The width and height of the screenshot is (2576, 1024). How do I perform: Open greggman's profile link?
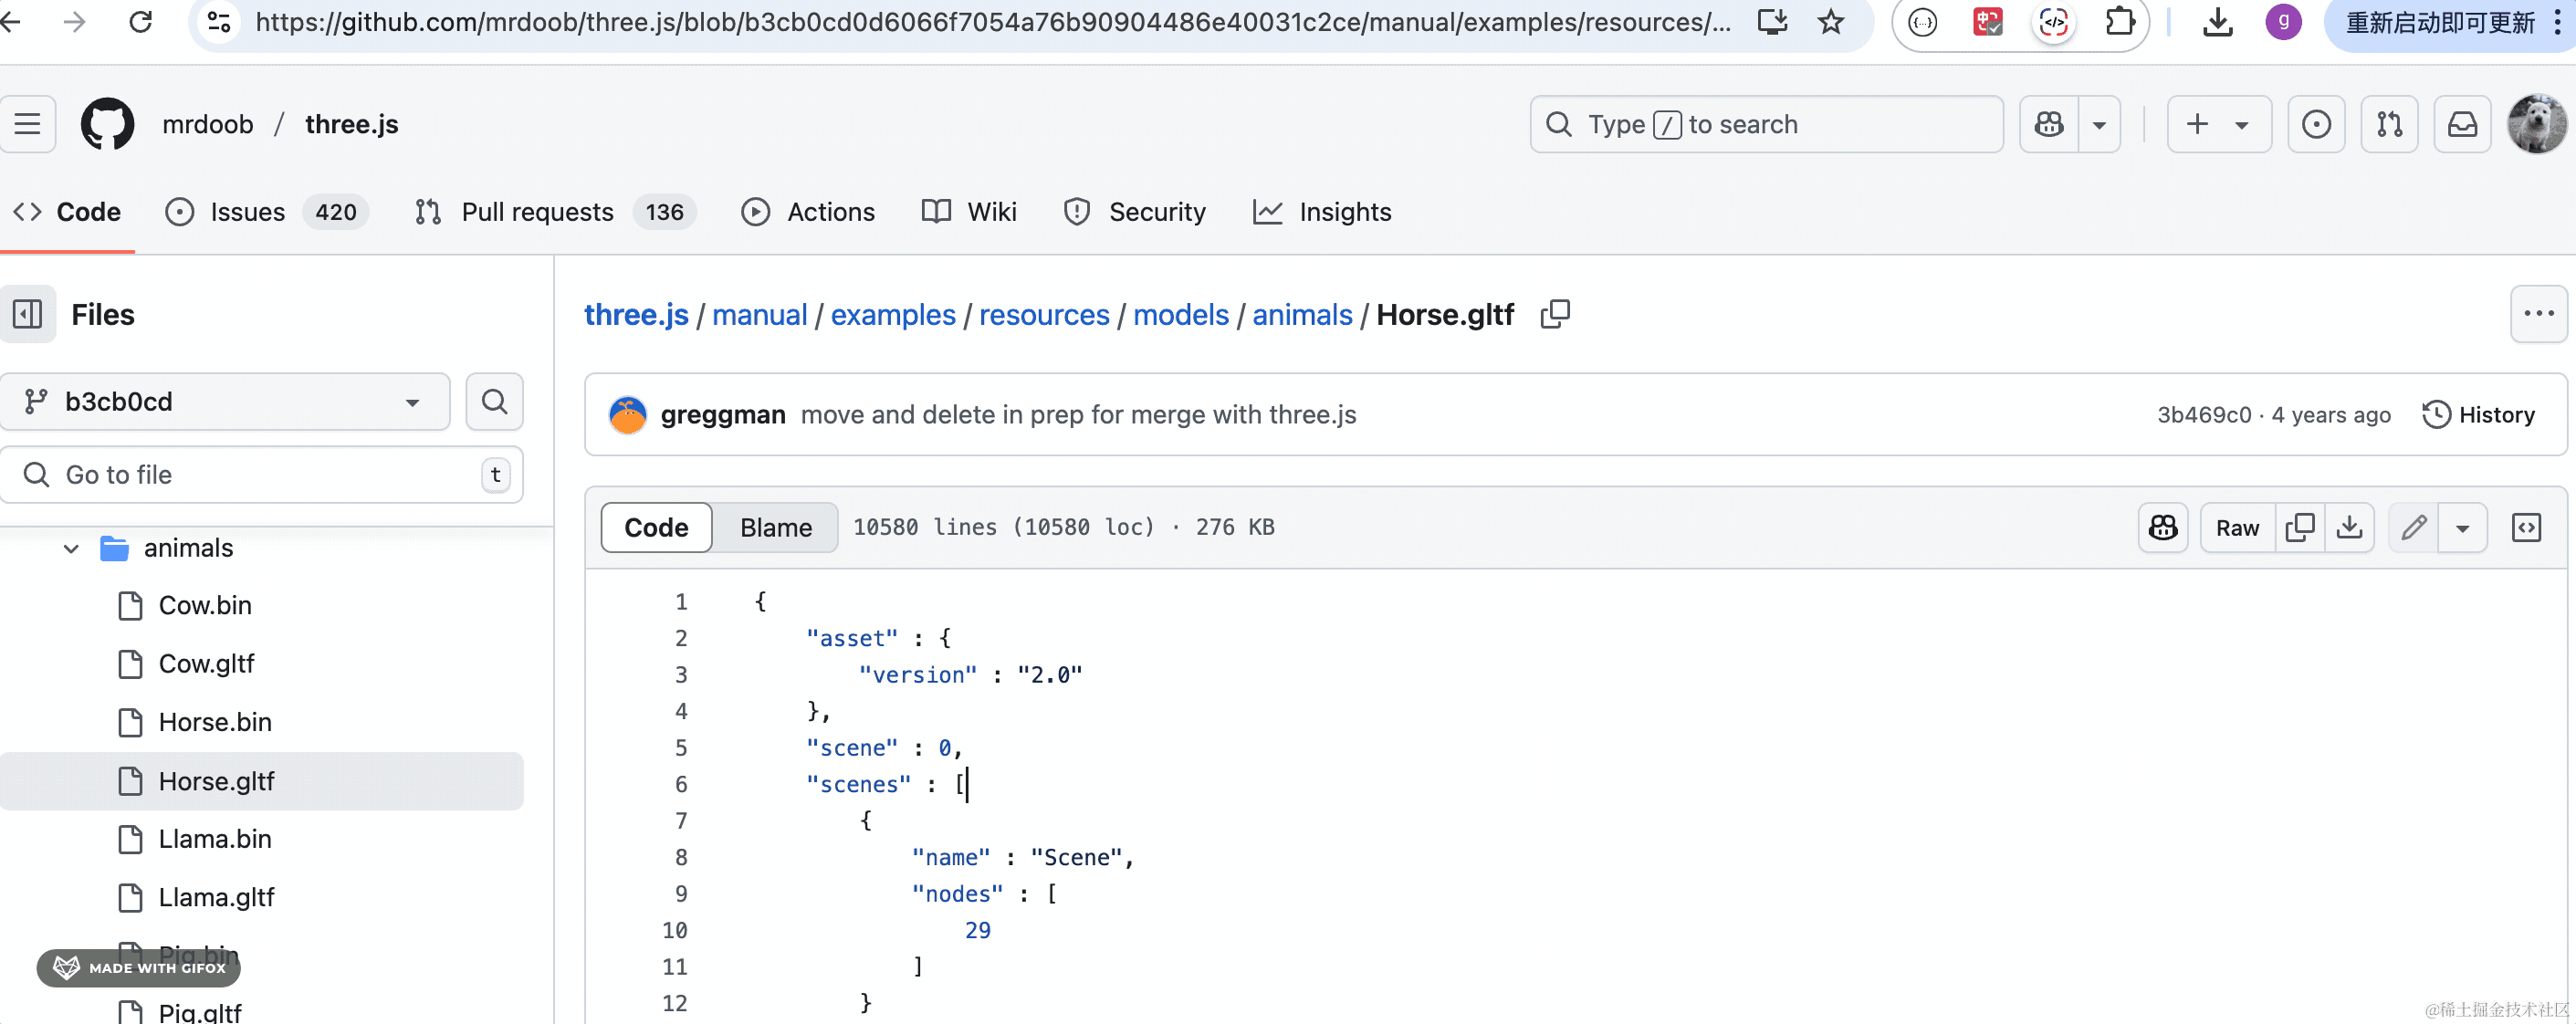(x=723, y=414)
